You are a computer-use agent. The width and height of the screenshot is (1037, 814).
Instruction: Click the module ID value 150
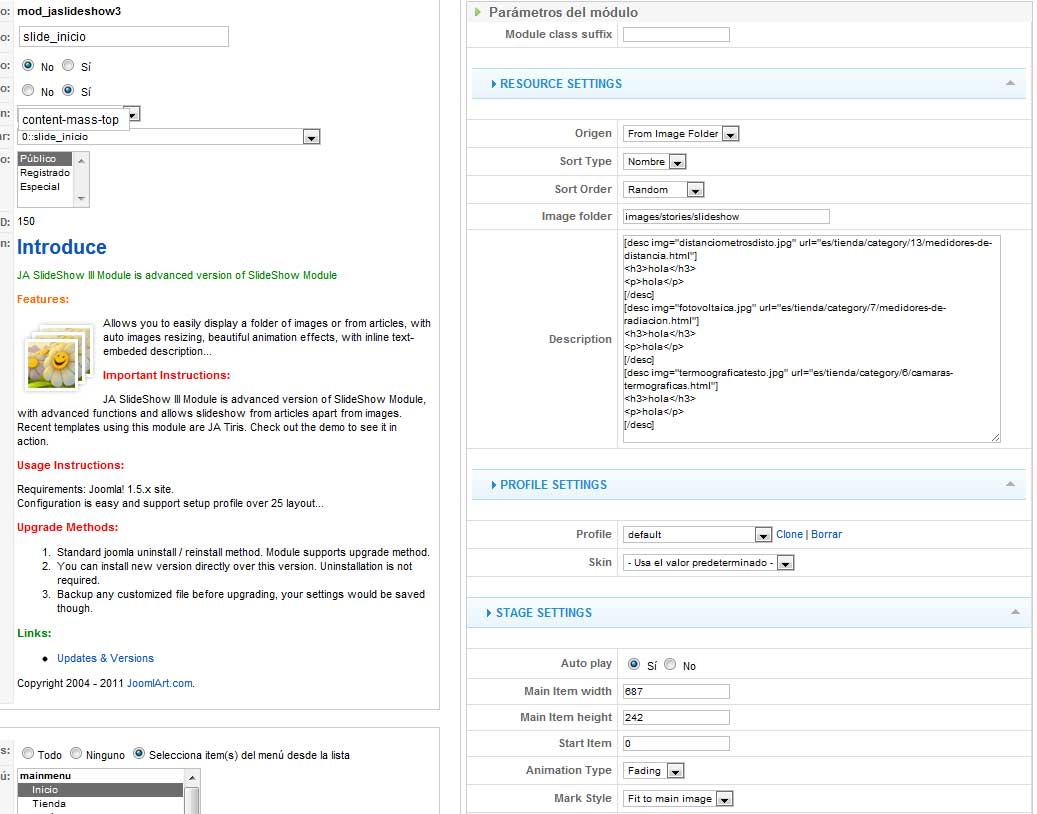click(26, 221)
